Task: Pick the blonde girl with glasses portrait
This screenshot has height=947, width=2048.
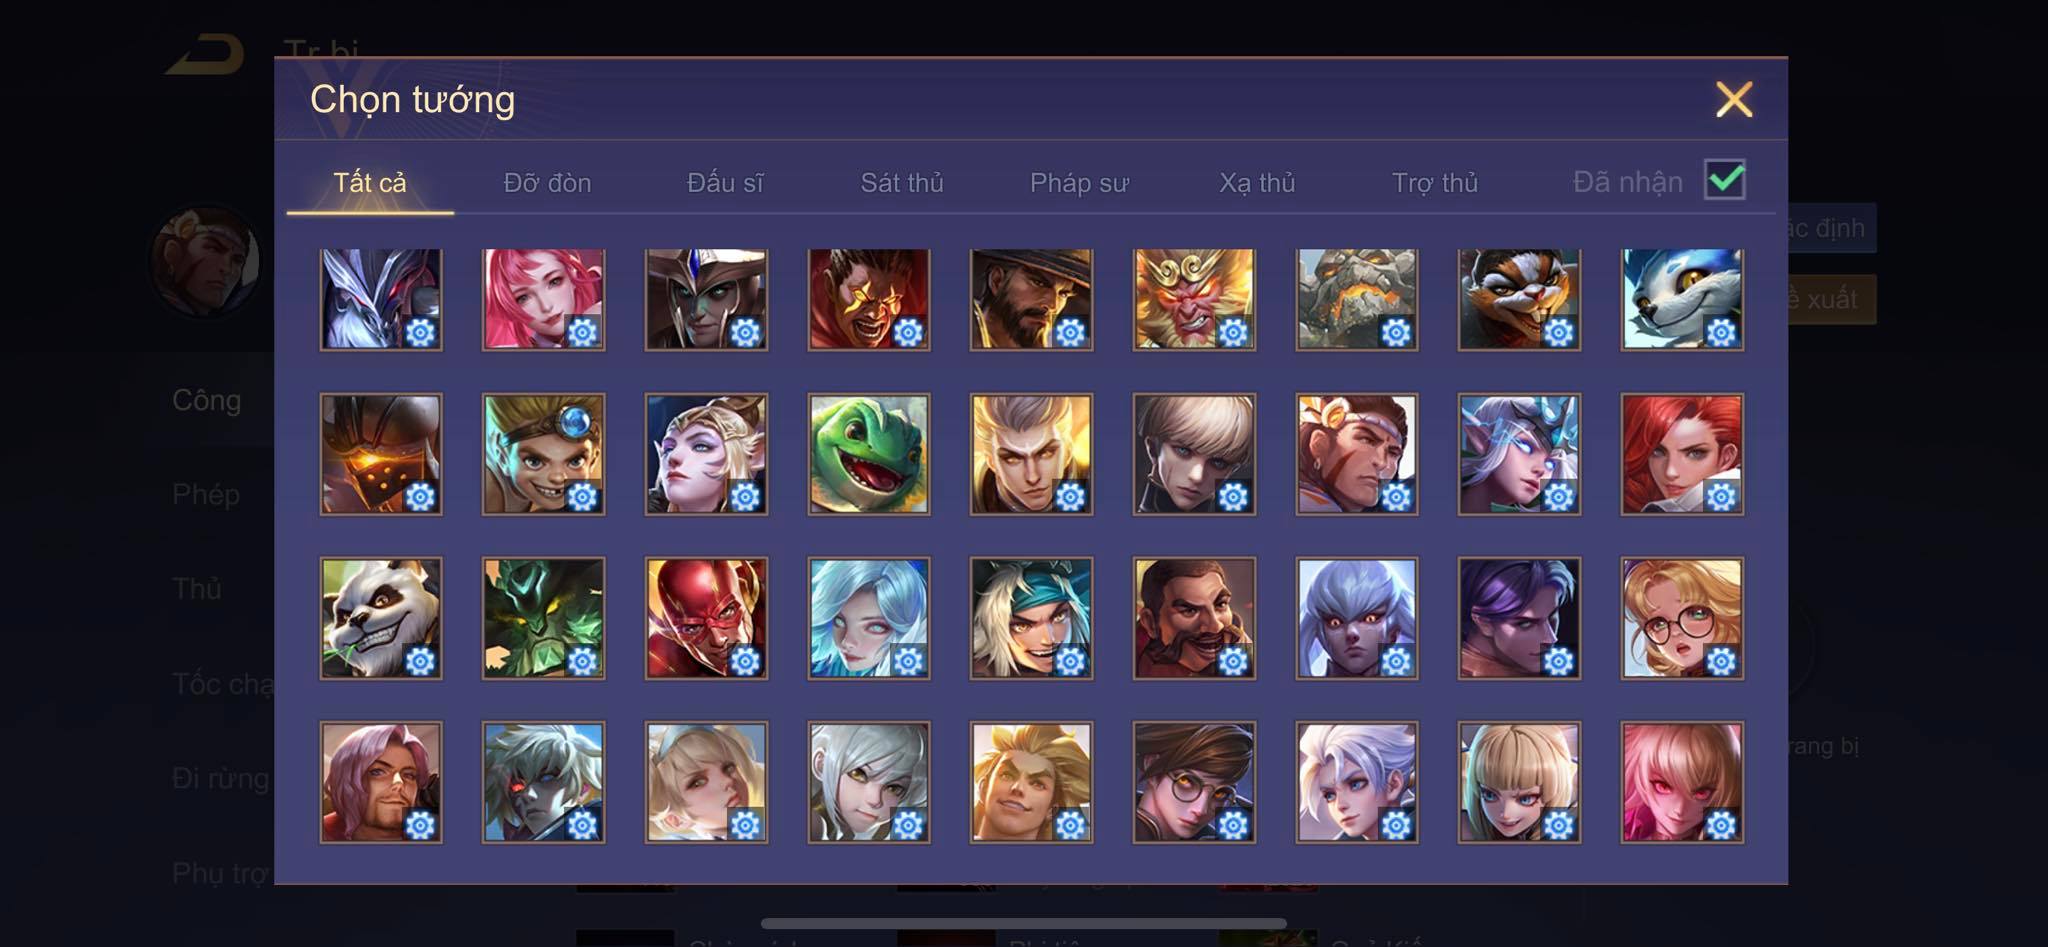Action: (x=1682, y=618)
